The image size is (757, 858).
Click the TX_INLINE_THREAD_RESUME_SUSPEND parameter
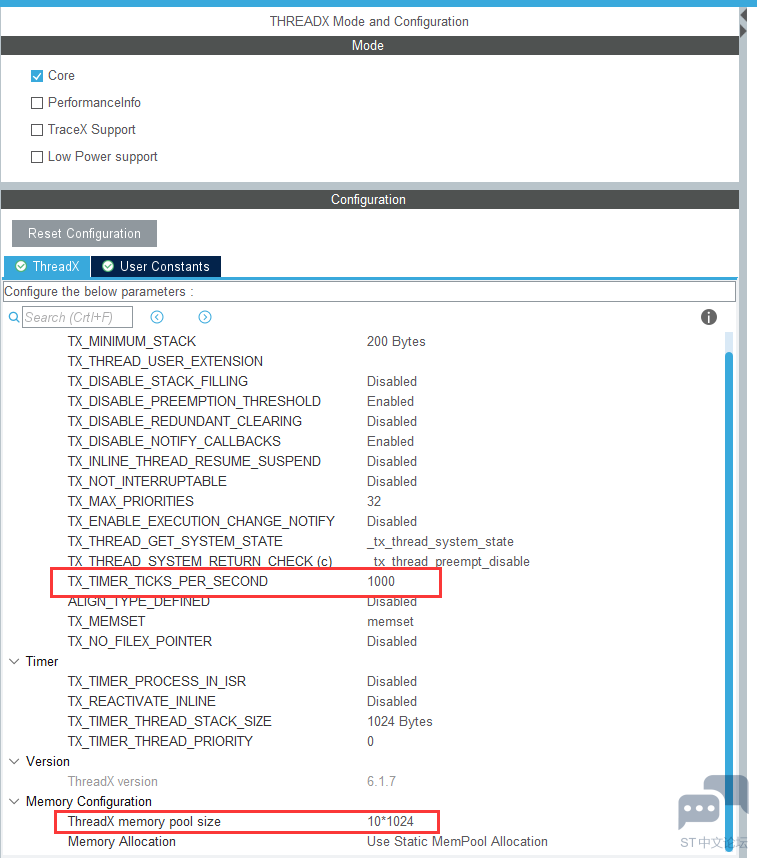194,461
